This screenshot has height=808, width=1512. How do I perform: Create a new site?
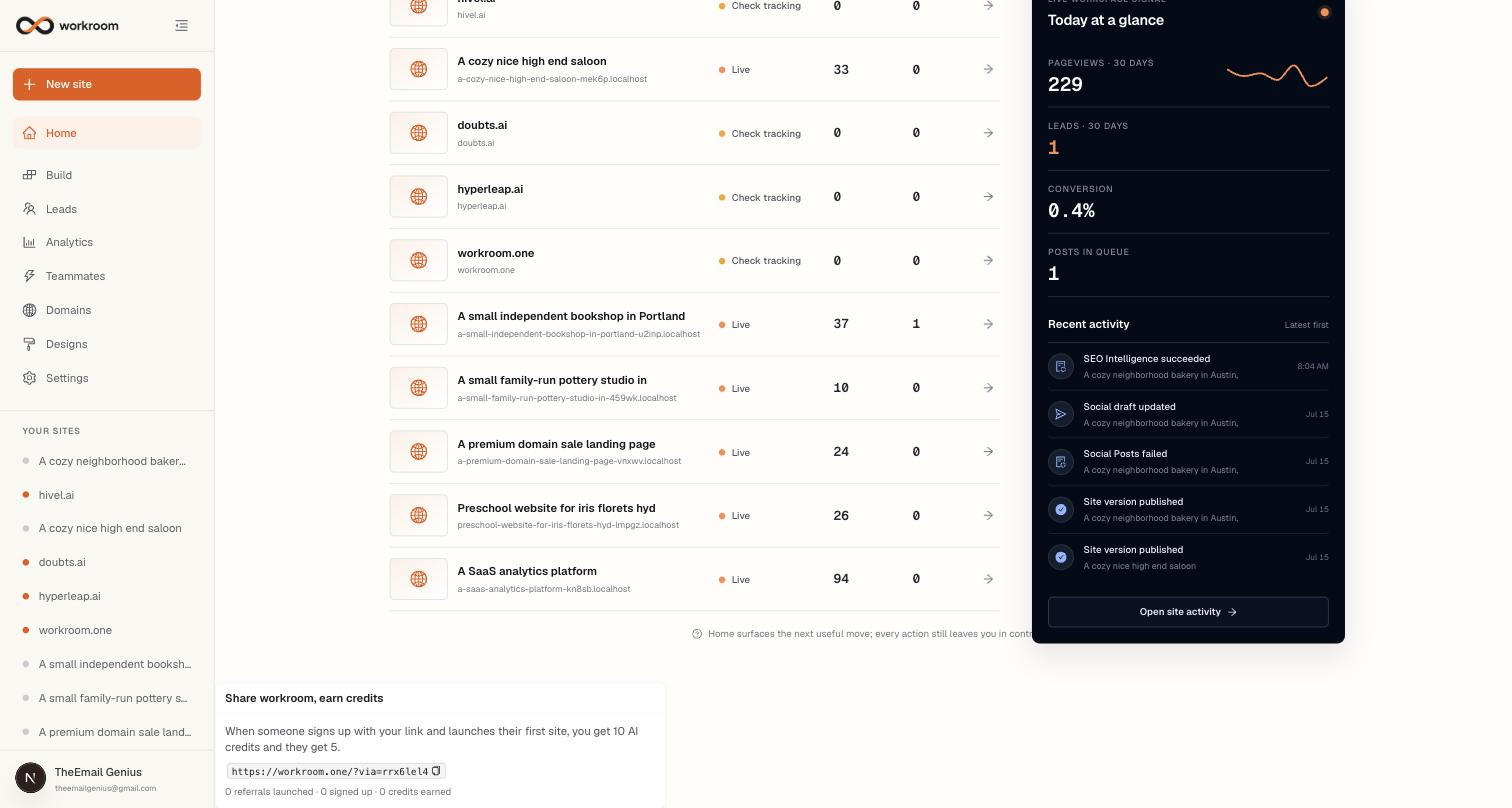(107, 84)
